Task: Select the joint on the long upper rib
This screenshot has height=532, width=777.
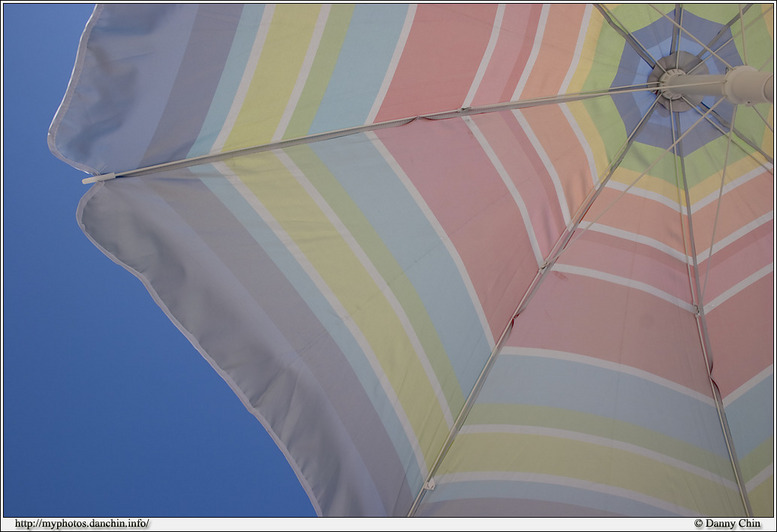Action: coord(462,112)
